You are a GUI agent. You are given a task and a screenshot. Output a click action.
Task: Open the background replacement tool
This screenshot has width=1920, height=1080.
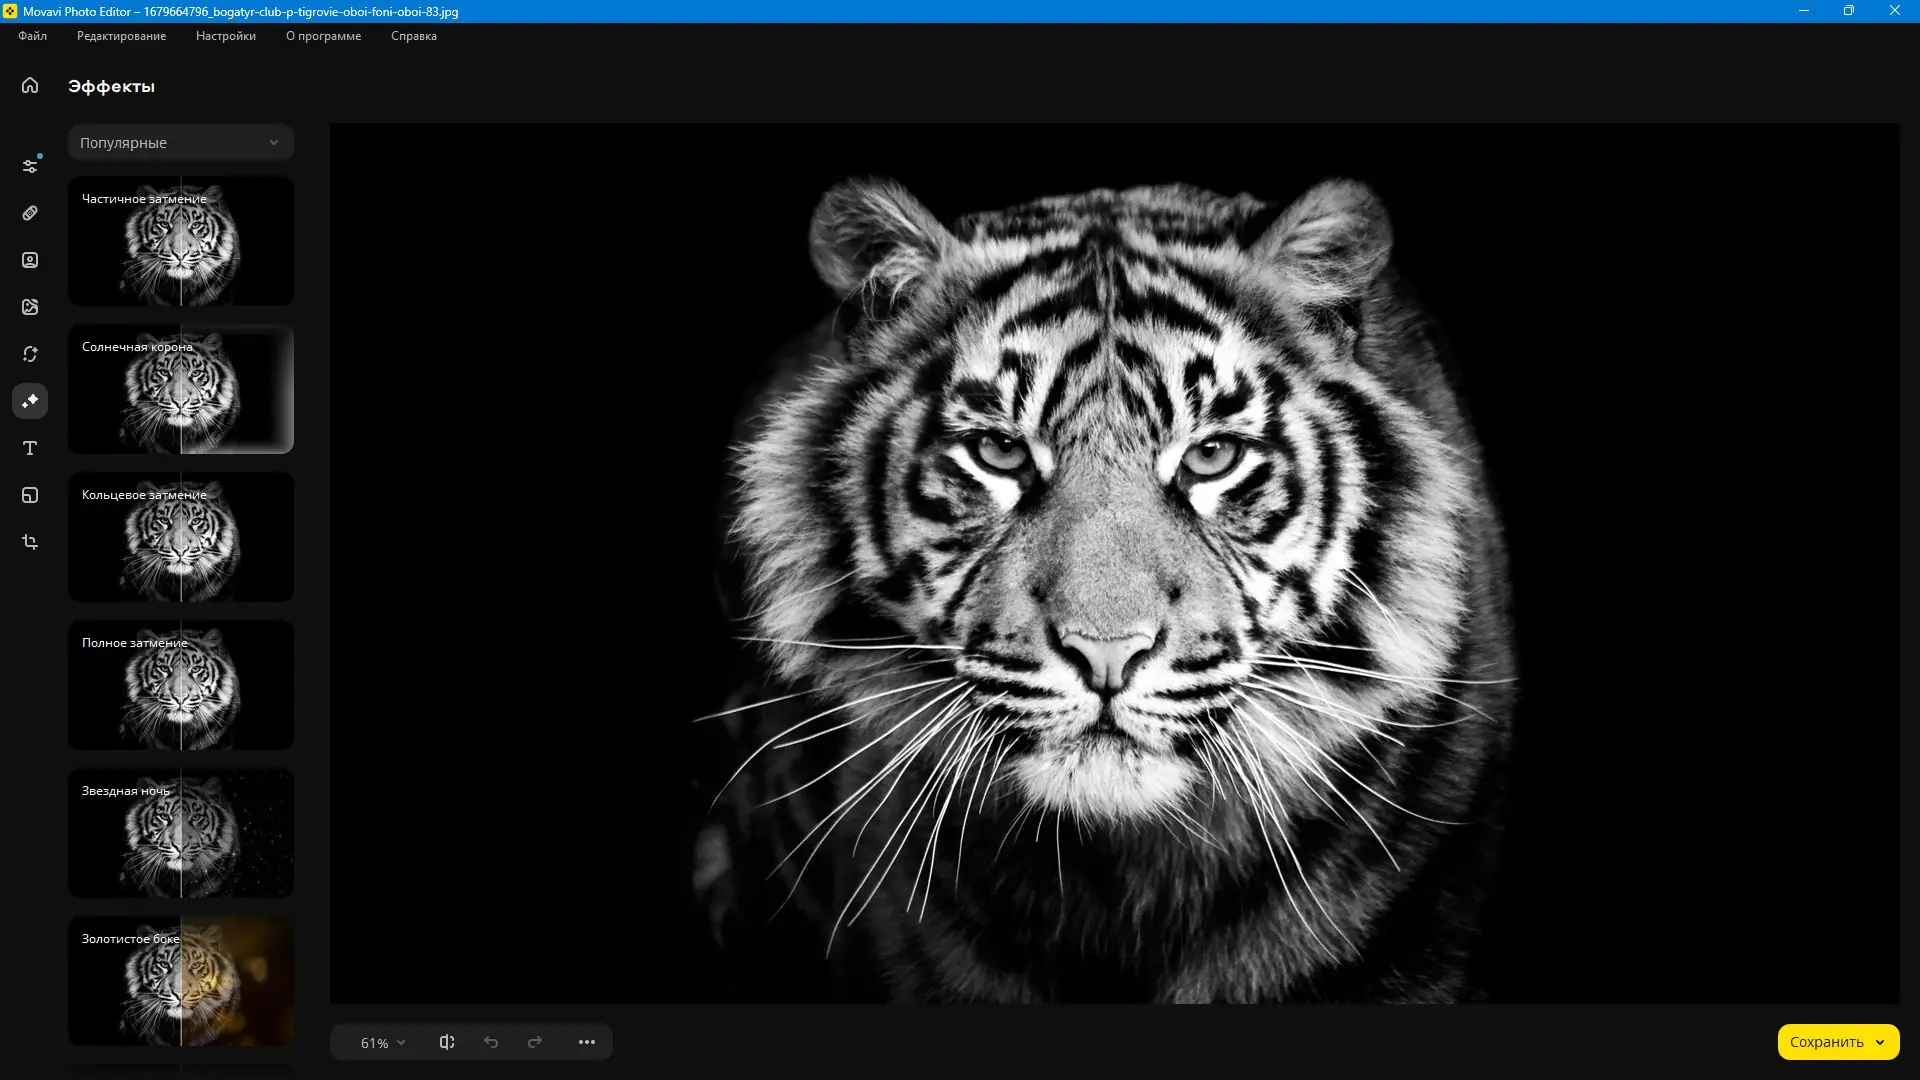pyautogui.click(x=30, y=494)
